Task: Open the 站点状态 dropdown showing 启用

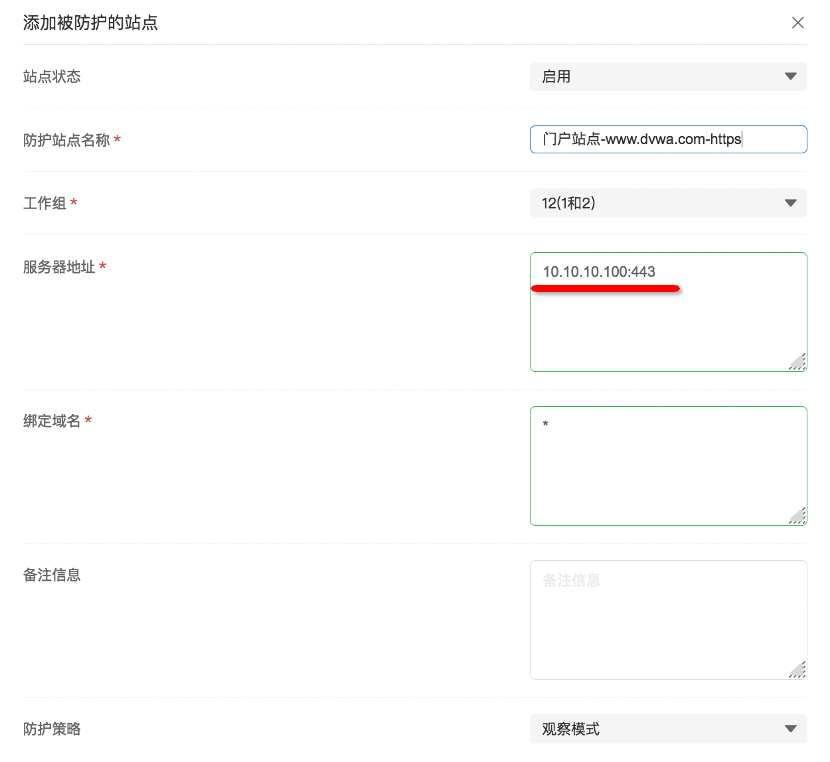Action: [x=667, y=76]
